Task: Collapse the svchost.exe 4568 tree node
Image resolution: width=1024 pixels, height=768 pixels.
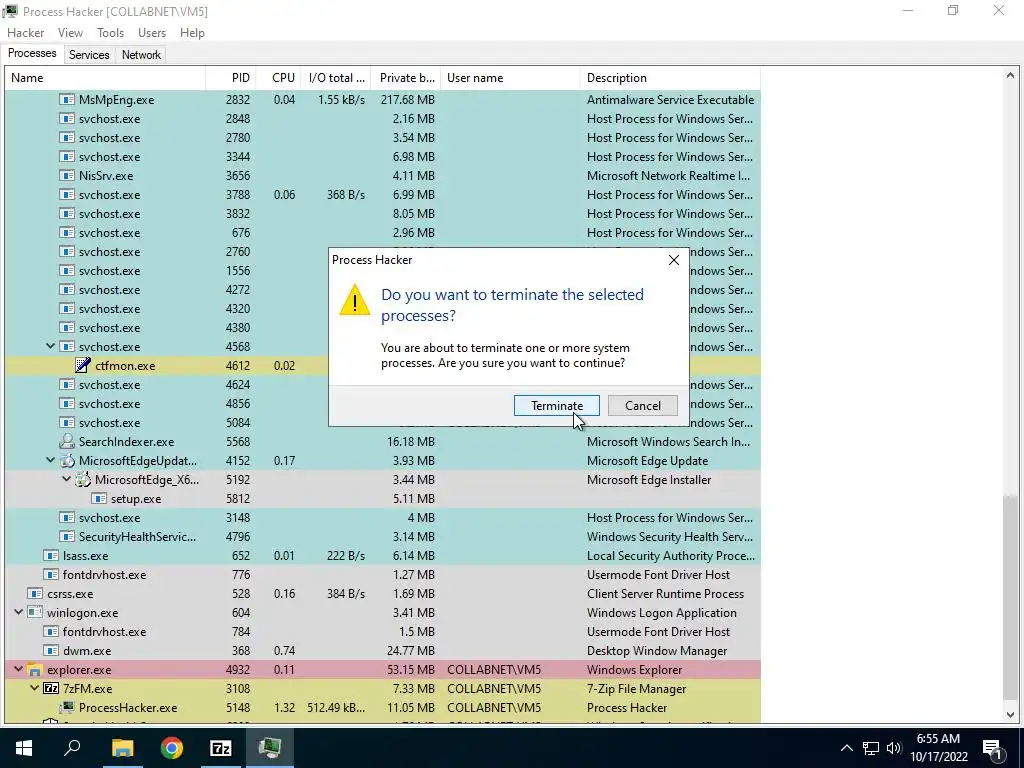Action: click(x=51, y=346)
